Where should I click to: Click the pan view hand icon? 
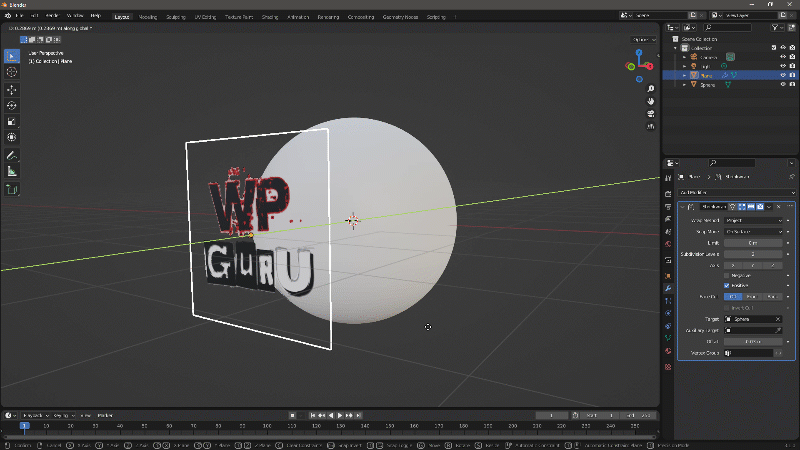point(651,101)
